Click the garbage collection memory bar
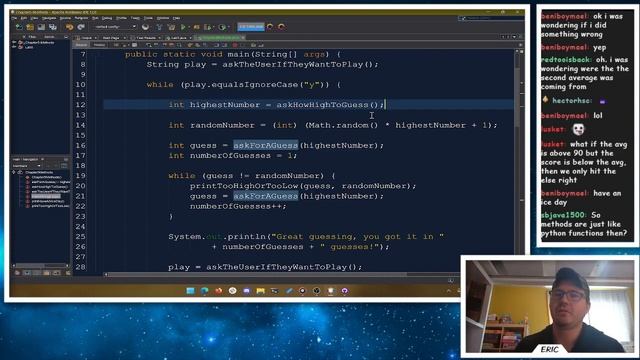Image resolution: width=640 pixels, height=360 pixels. point(251,27)
